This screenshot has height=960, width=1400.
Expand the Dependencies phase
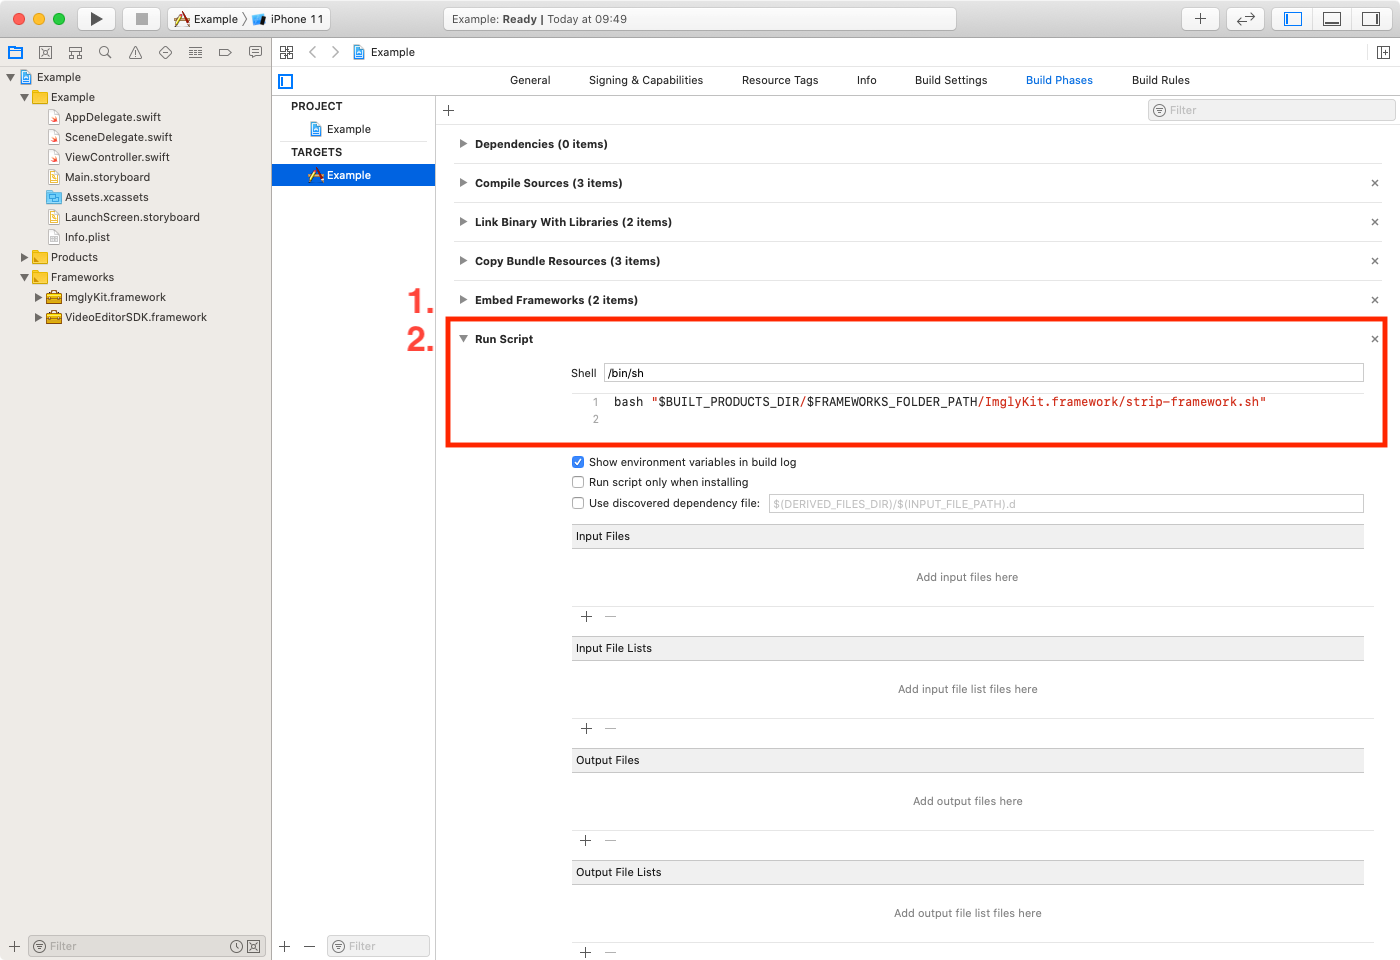tap(463, 144)
